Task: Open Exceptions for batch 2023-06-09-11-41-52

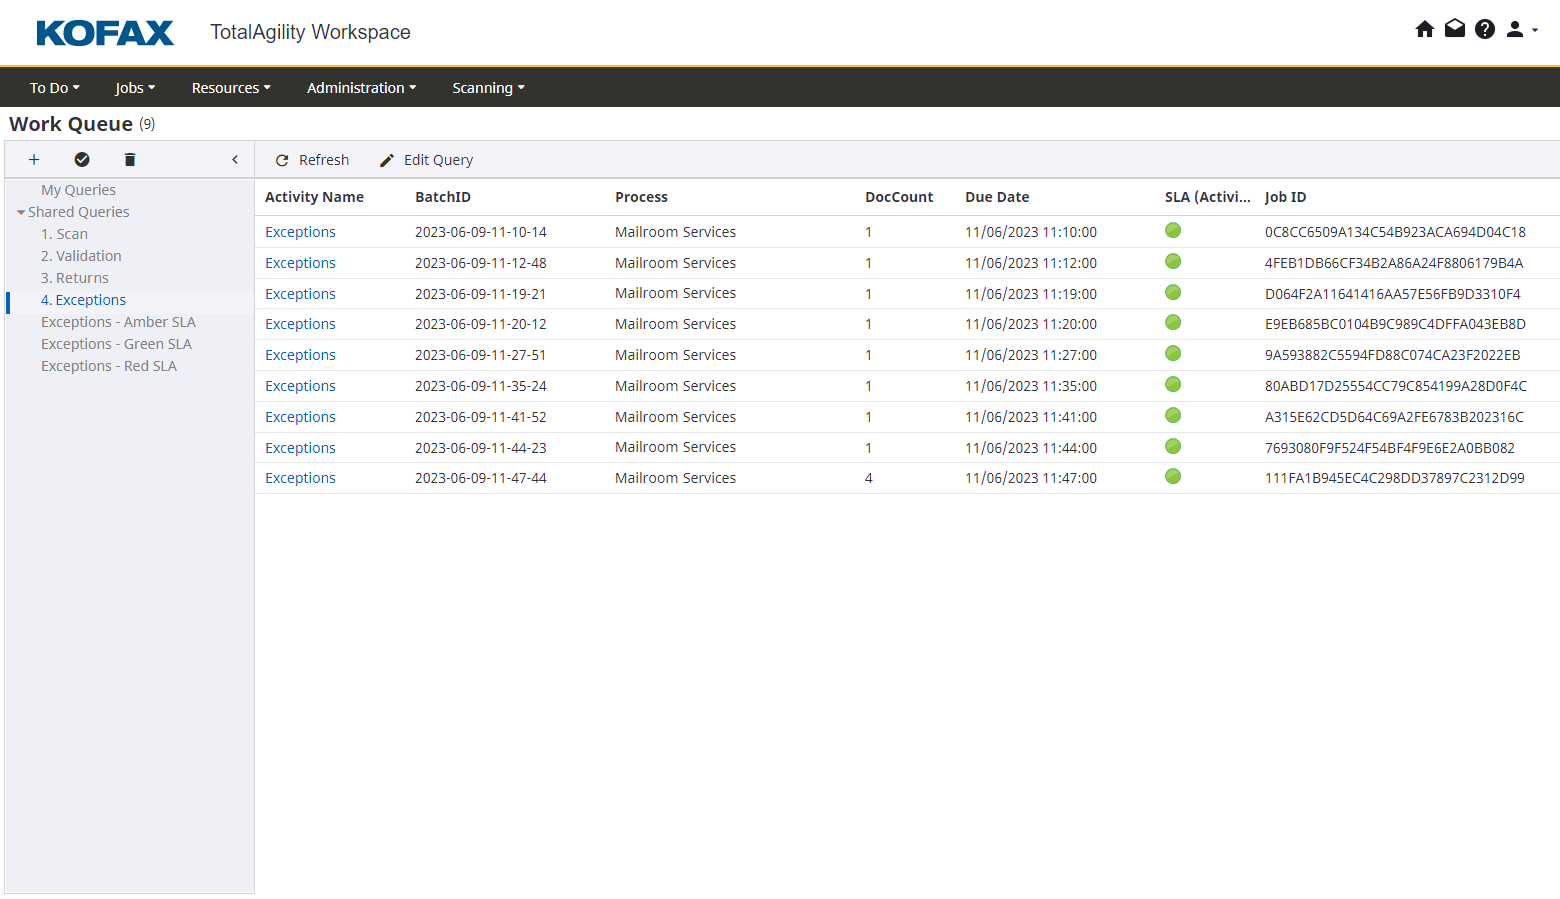Action: 300,417
